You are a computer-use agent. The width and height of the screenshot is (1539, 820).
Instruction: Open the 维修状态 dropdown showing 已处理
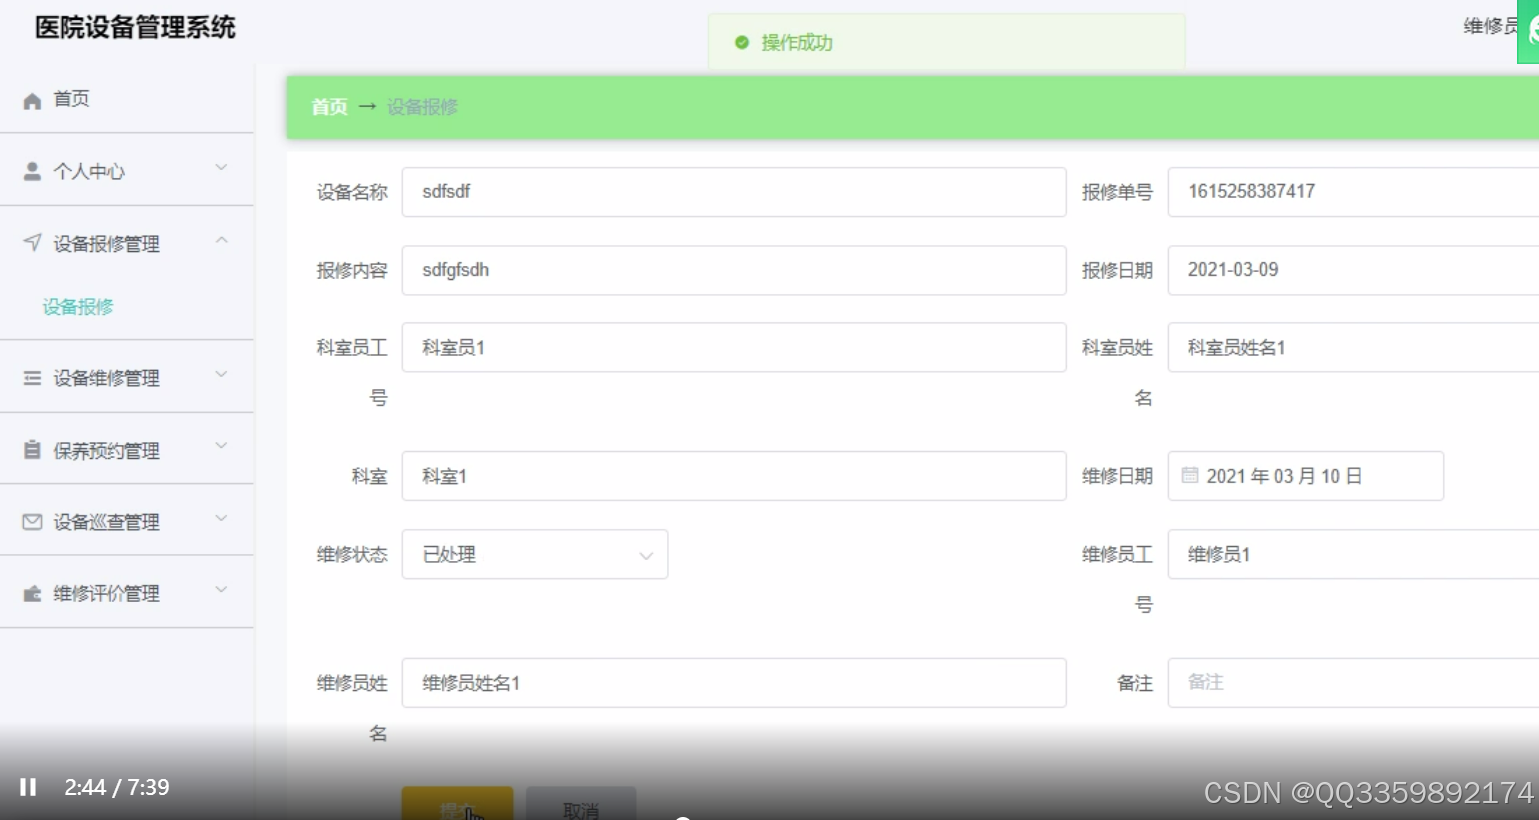535,554
